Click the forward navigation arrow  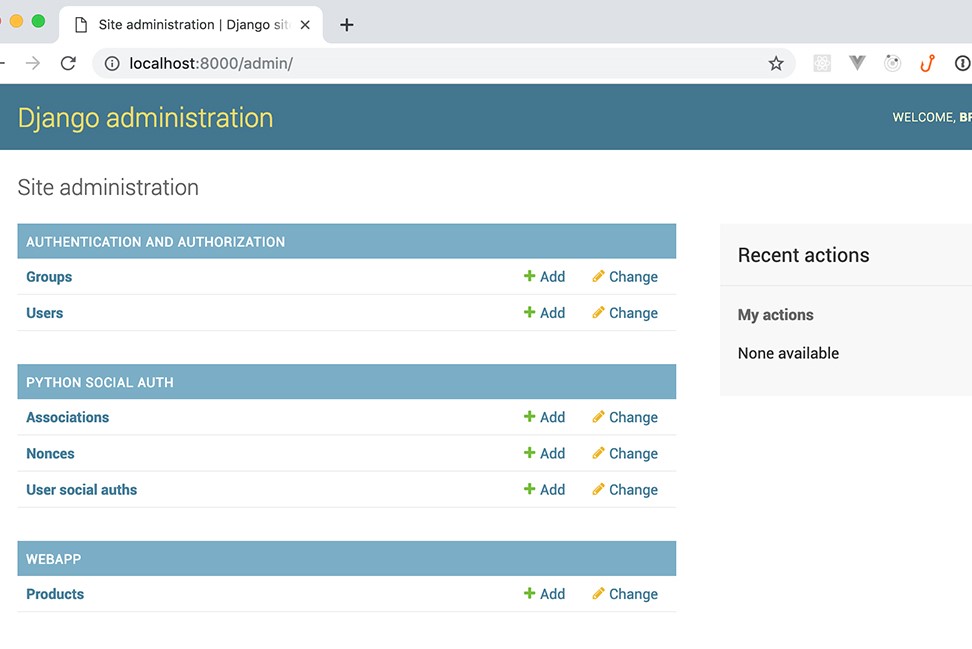point(33,63)
